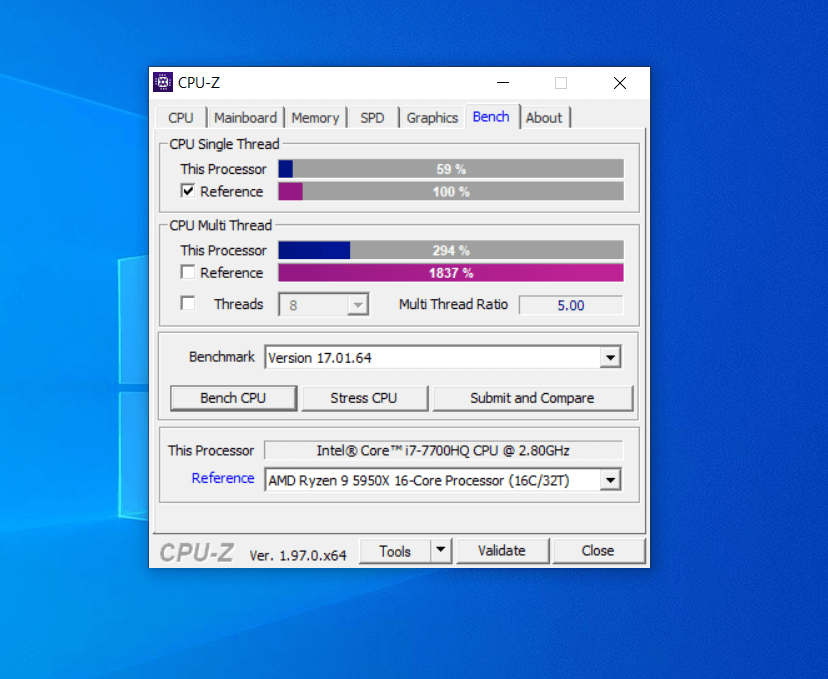
Task: Open the Graphics tab
Action: [432, 118]
